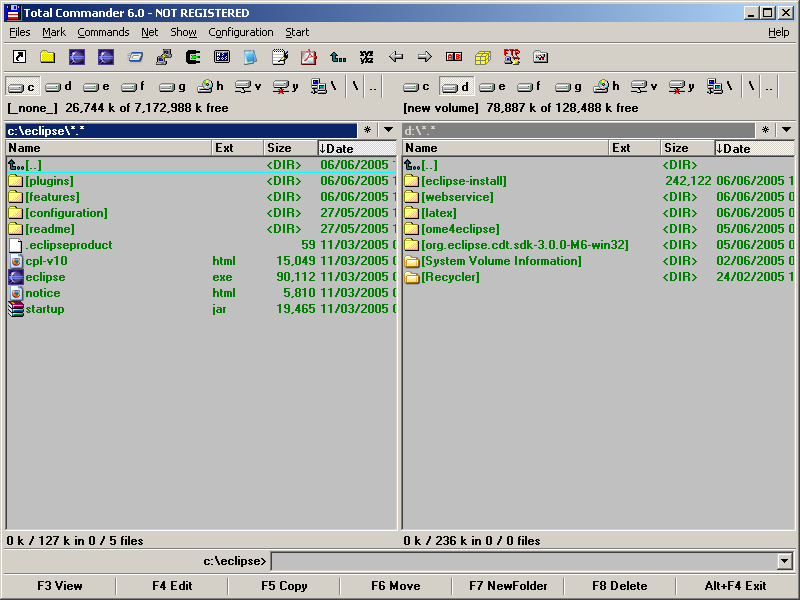Open right panel favorites asterisk button
This screenshot has width=800, height=600.
pyautogui.click(x=765, y=130)
